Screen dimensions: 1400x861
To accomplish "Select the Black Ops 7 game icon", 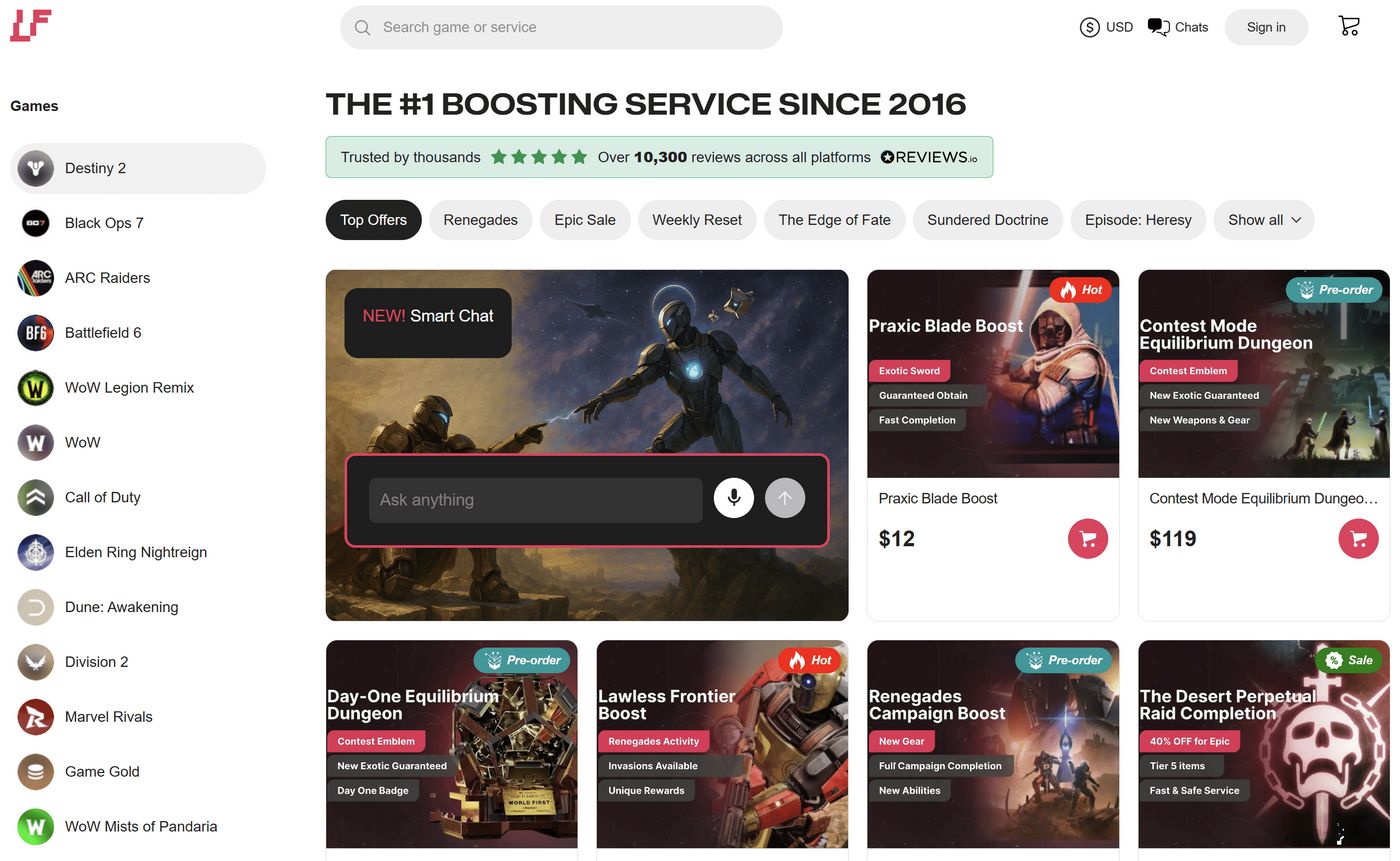I will (35, 223).
